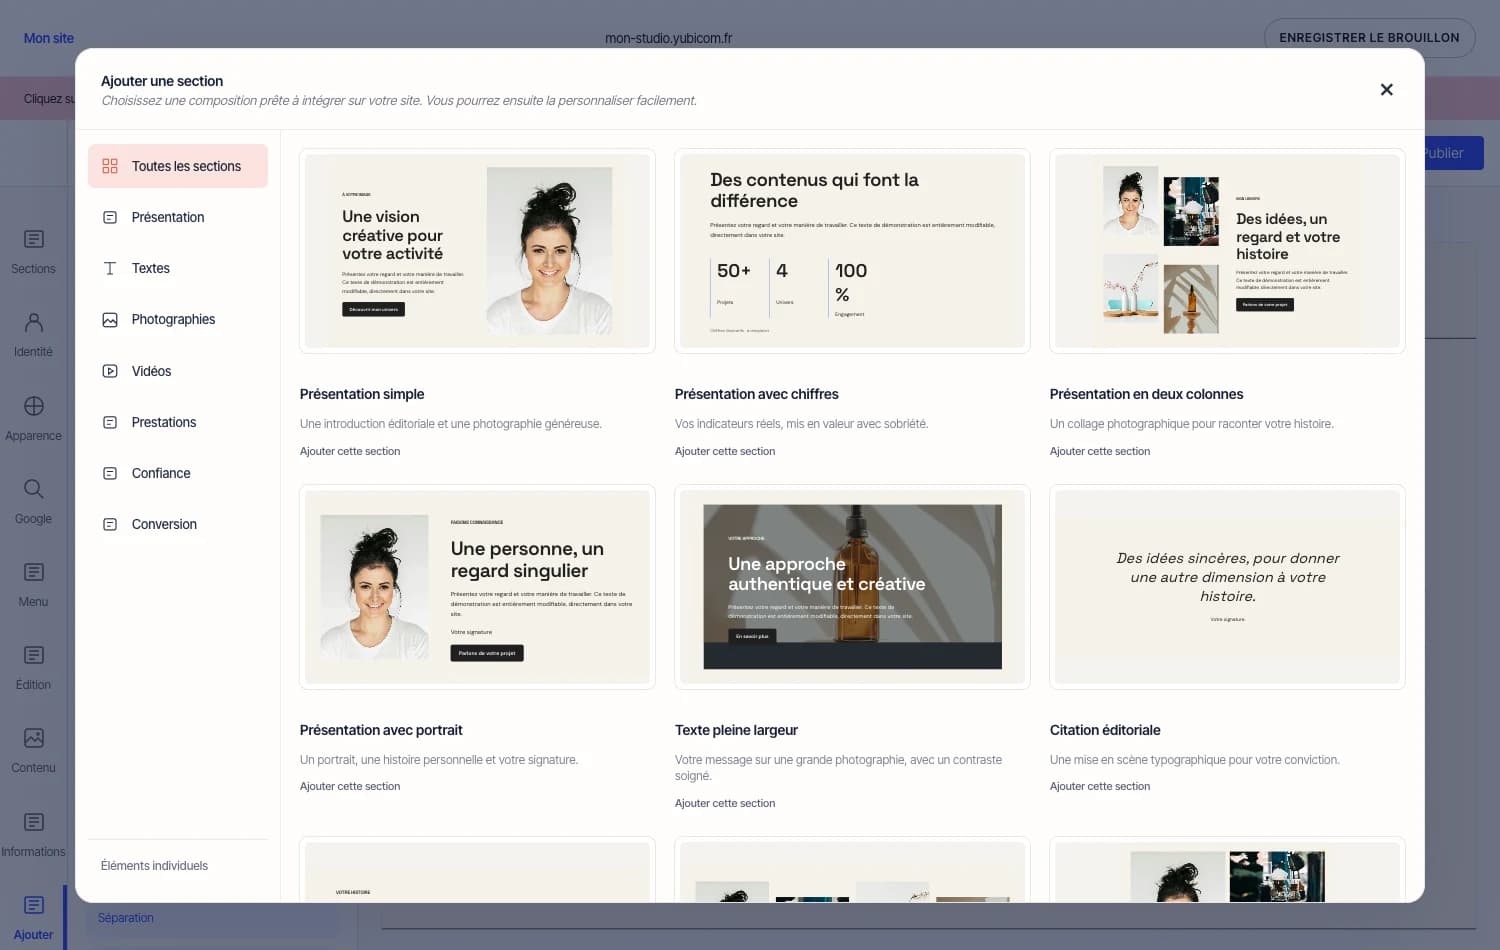
Task: Click the Photographies image icon
Action: (x=110, y=320)
